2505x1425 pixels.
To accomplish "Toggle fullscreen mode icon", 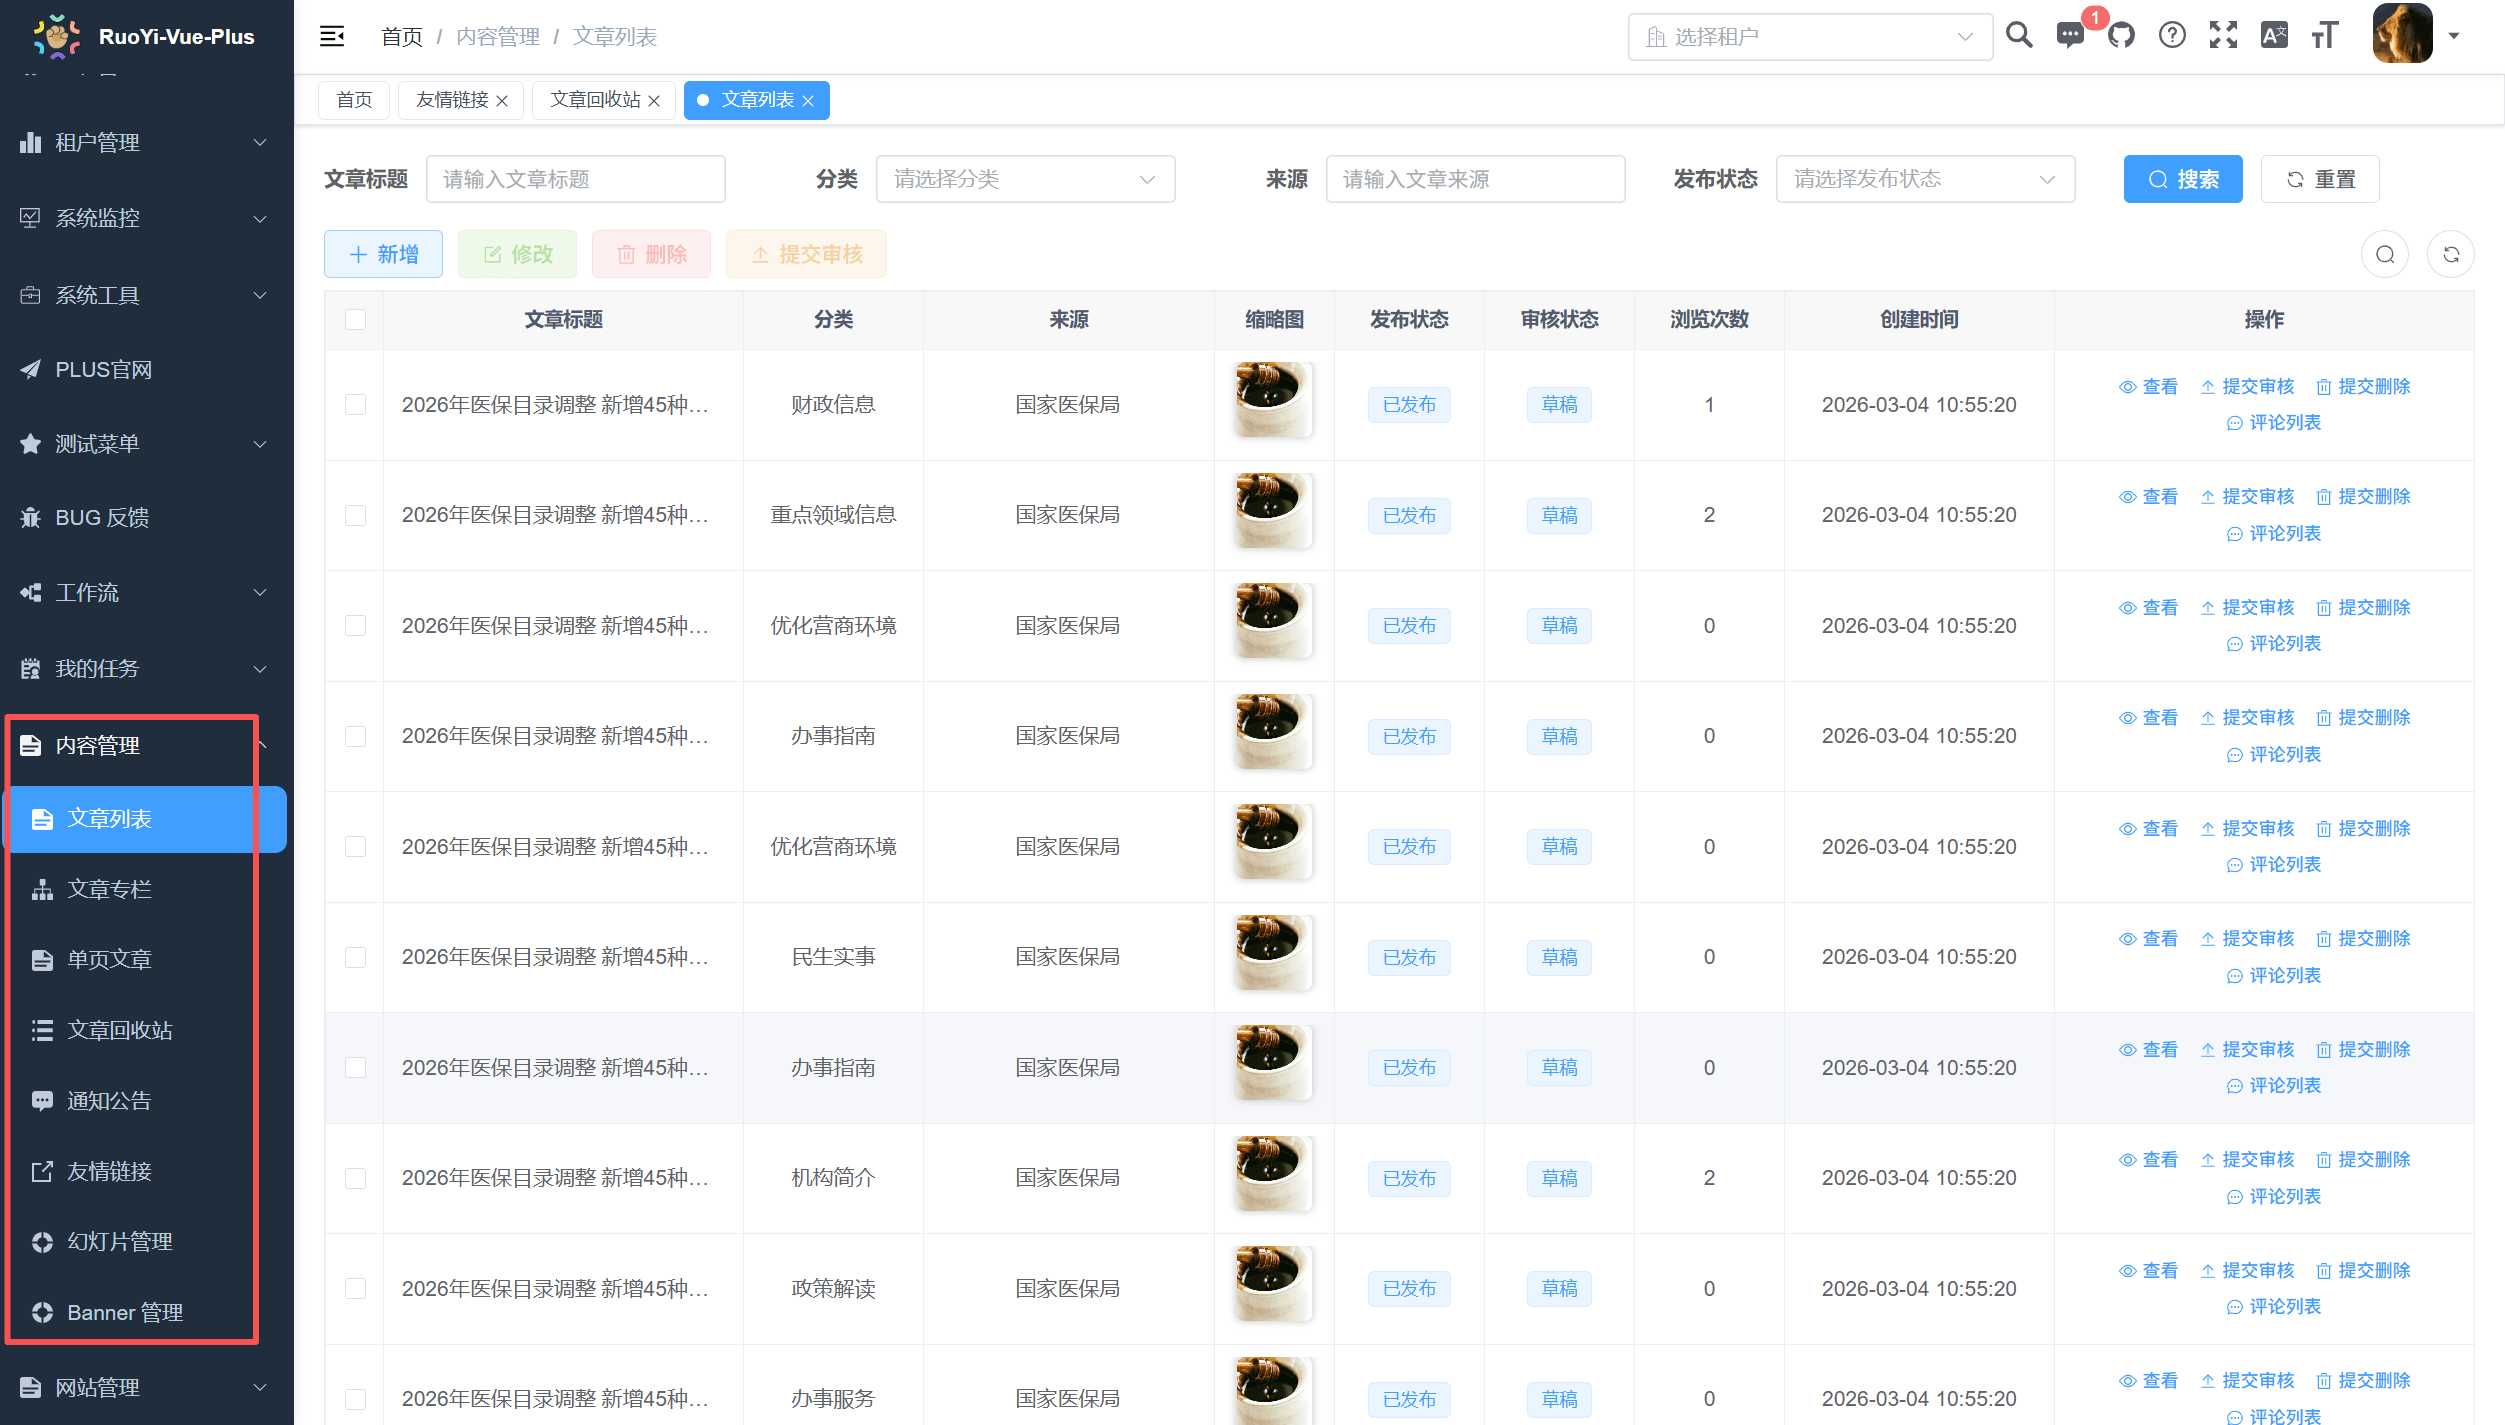I will pos(2223,36).
